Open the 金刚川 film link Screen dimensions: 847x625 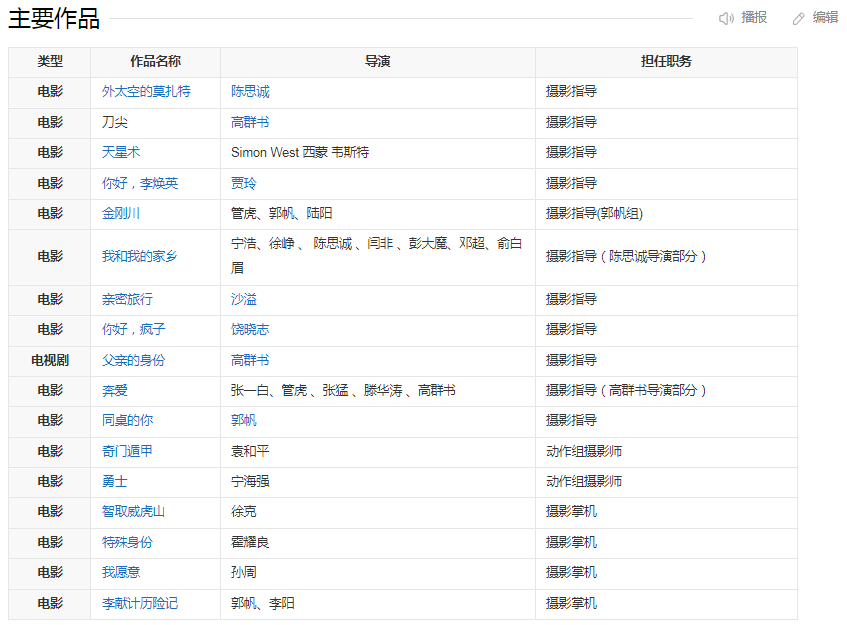point(121,213)
